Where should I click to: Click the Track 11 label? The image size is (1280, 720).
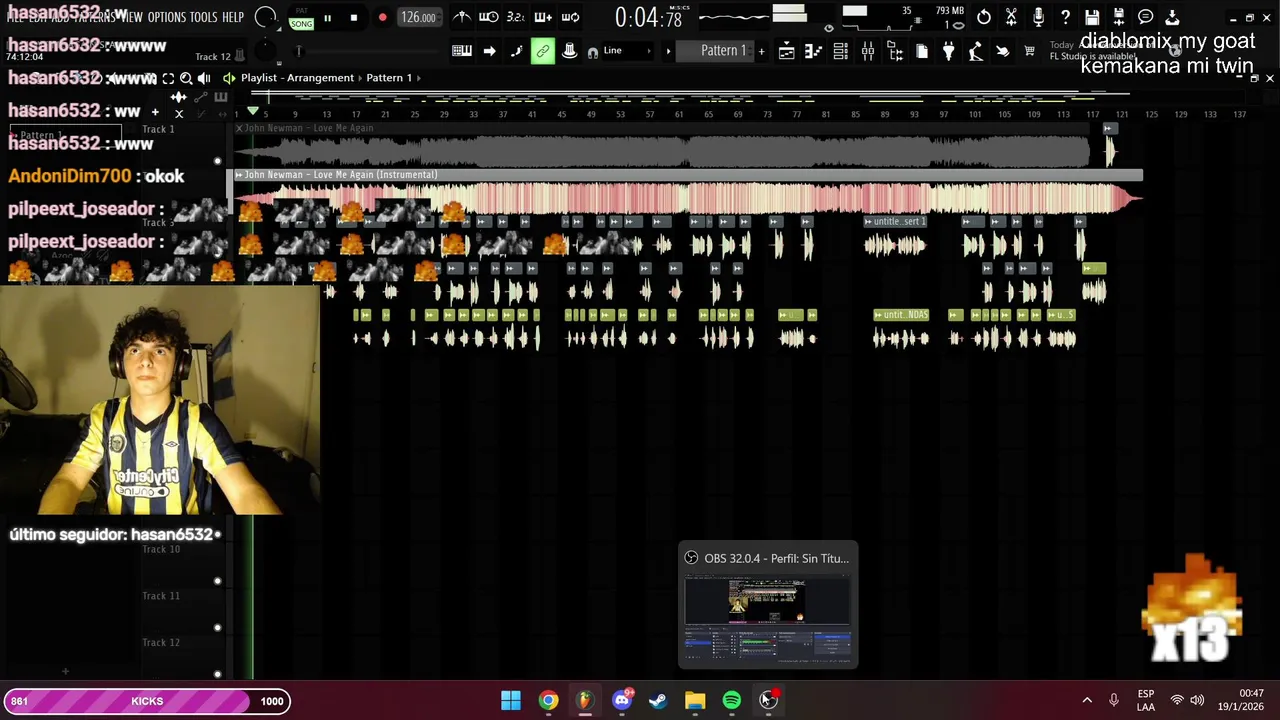161,596
